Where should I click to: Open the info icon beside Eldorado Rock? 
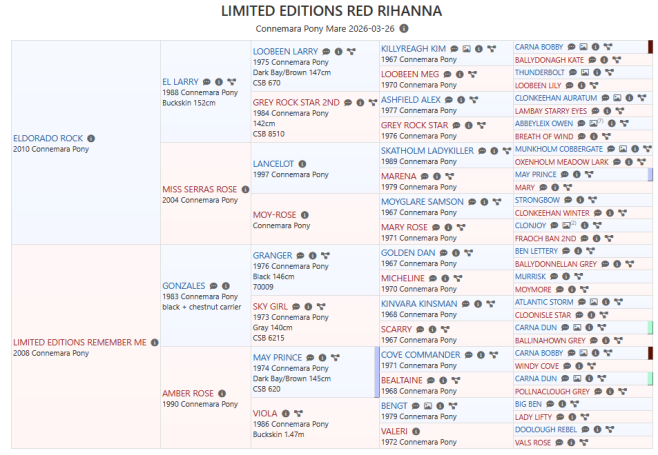(x=92, y=136)
